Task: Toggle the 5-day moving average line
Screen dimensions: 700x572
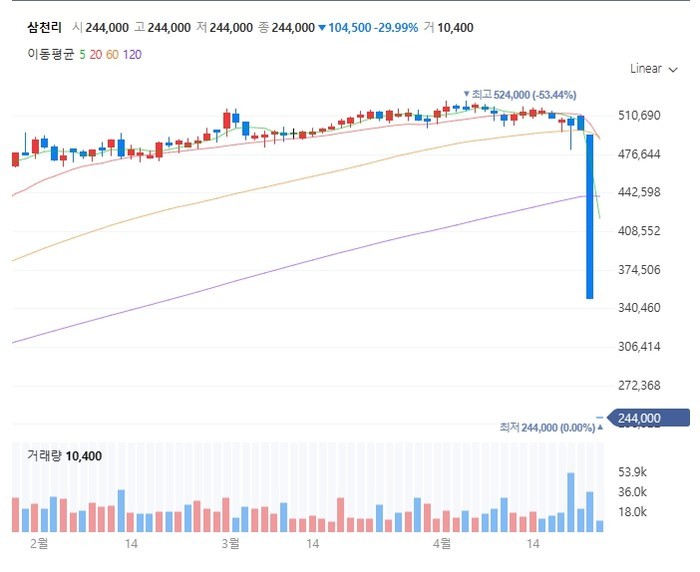Action: [x=82, y=53]
